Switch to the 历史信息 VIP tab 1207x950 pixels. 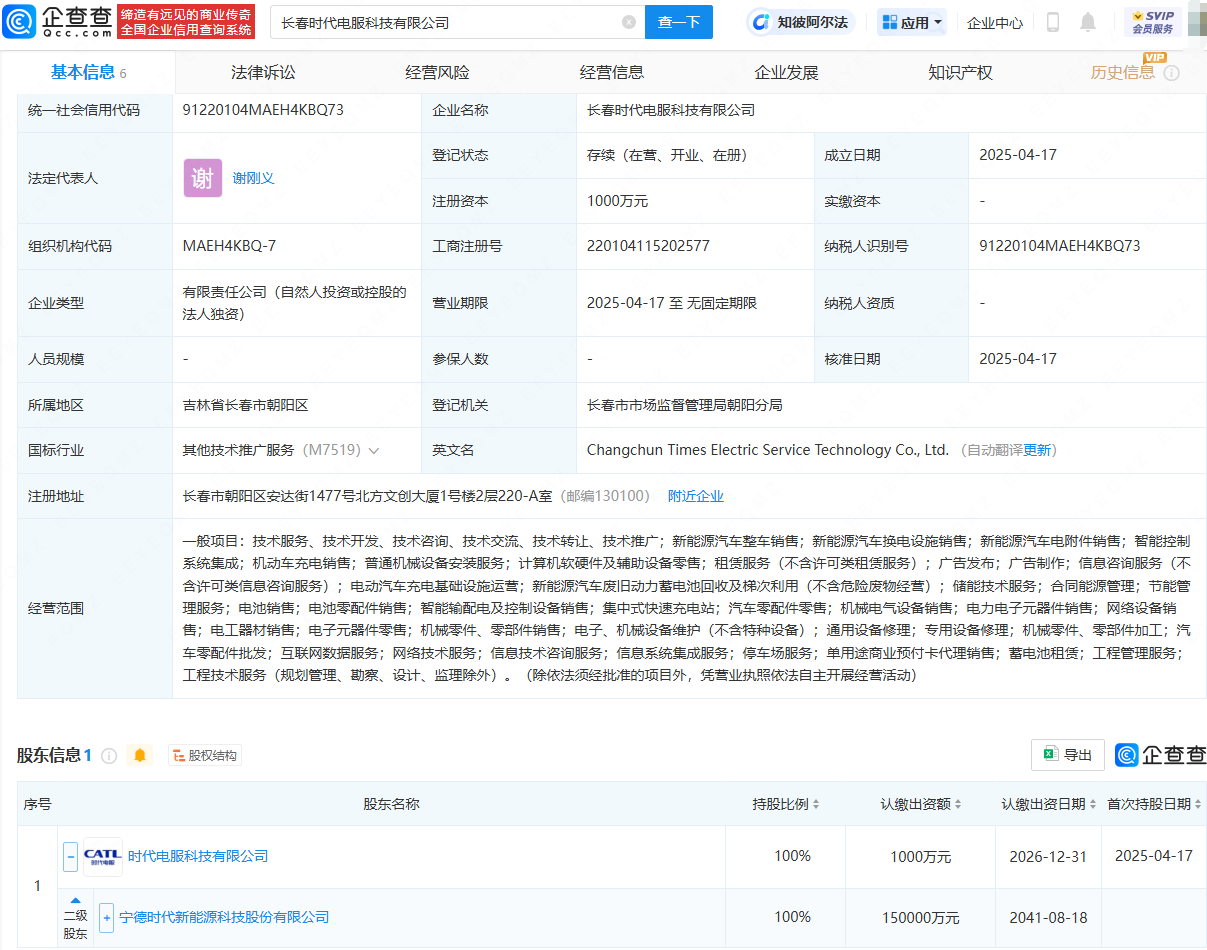pos(1123,72)
